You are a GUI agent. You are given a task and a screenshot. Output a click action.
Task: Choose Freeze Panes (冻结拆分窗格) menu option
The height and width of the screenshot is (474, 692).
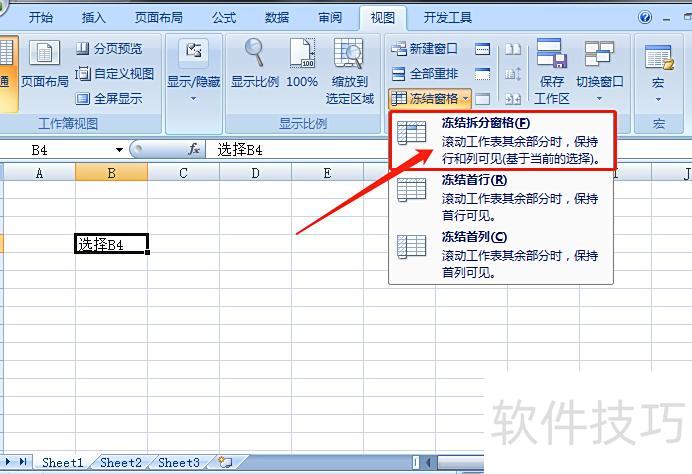click(x=502, y=140)
